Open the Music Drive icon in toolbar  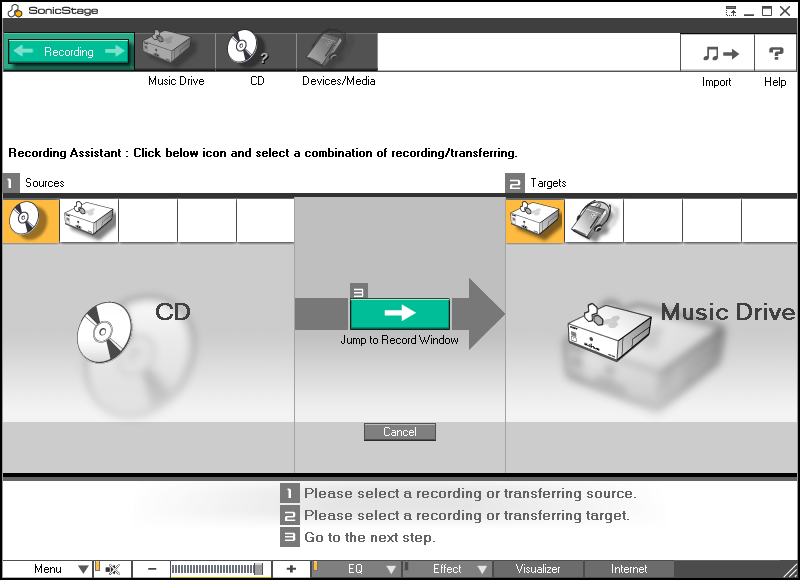coord(175,52)
